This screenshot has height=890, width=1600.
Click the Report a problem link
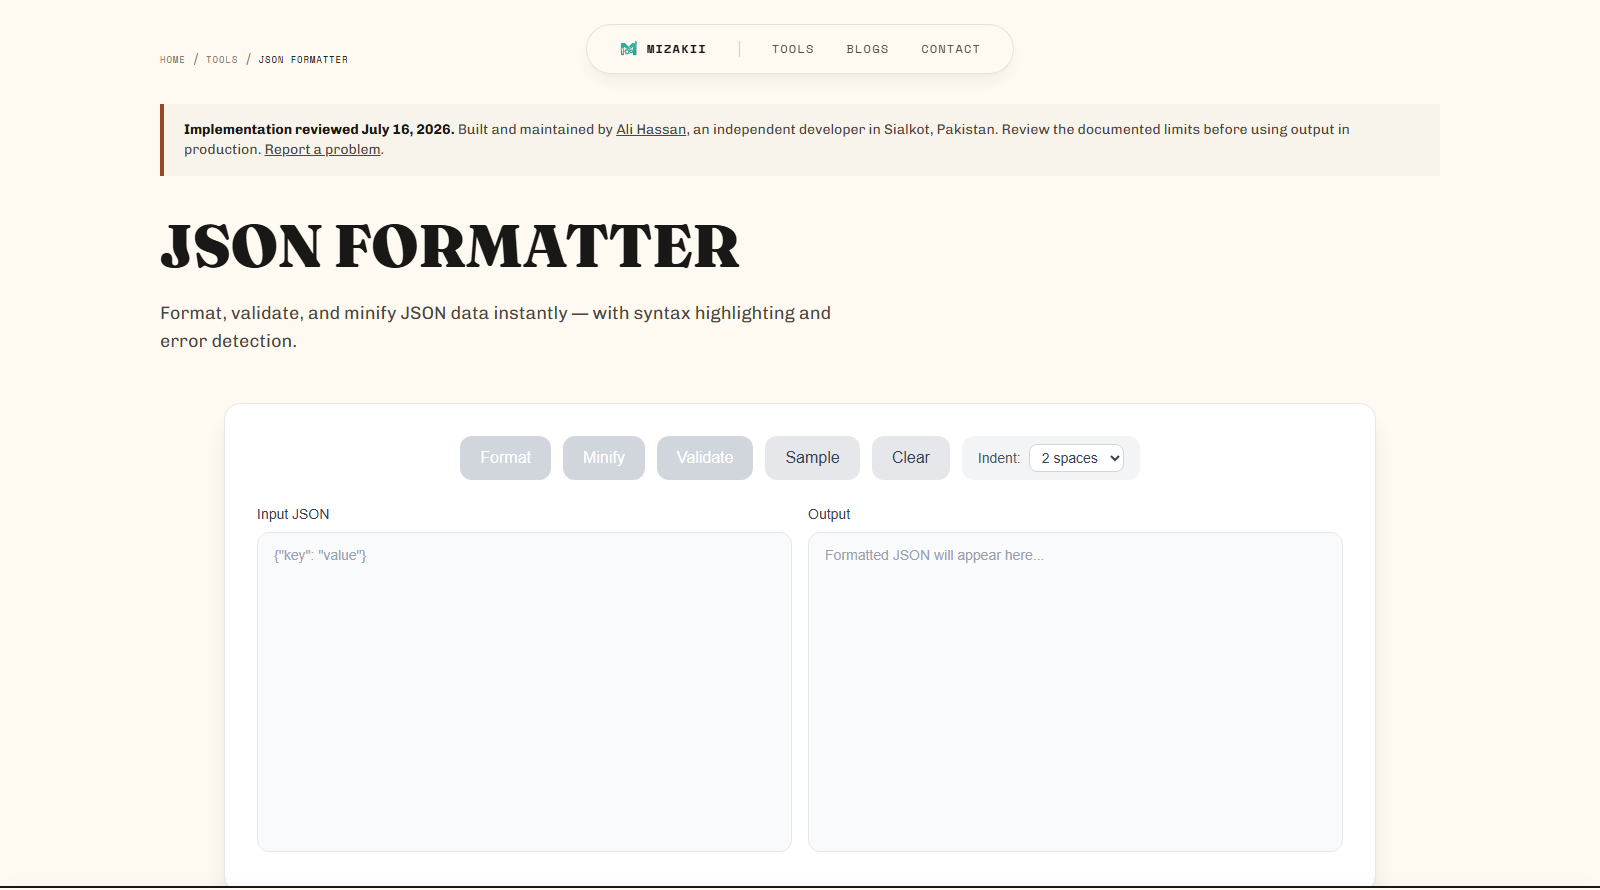click(322, 149)
